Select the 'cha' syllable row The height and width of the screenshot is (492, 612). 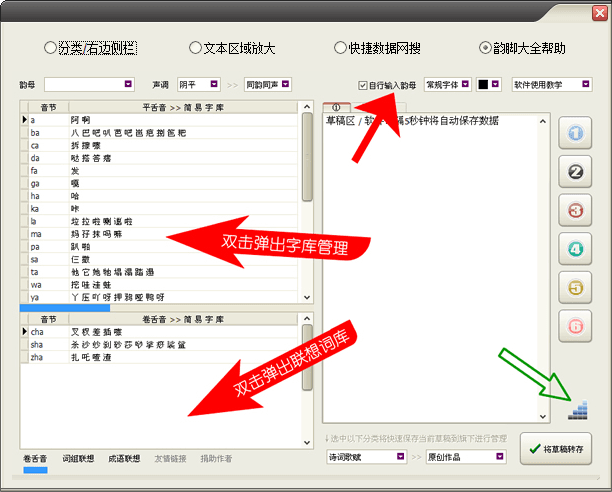[161, 332]
